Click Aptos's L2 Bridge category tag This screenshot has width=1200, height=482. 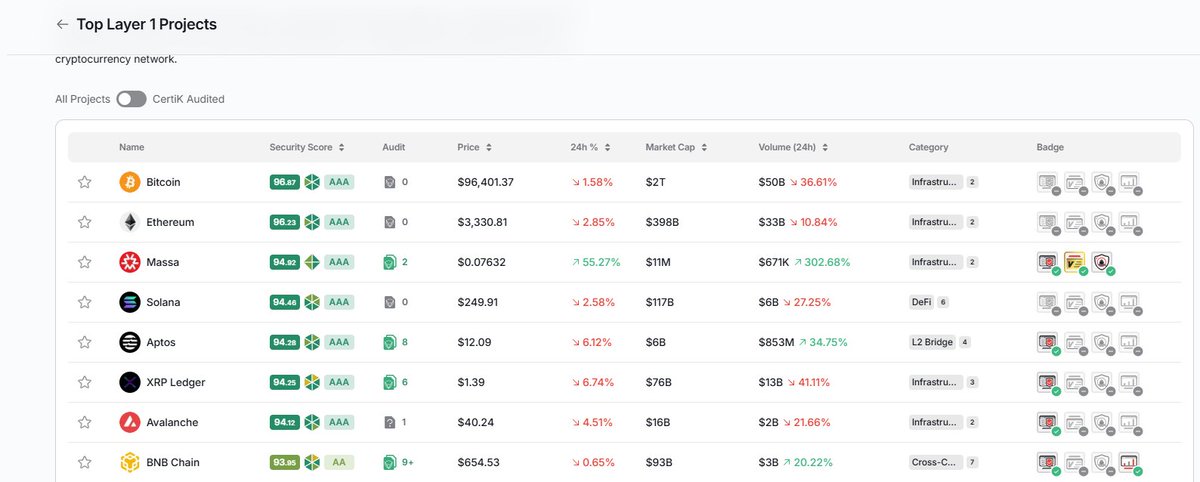pyautogui.click(x=932, y=342)
